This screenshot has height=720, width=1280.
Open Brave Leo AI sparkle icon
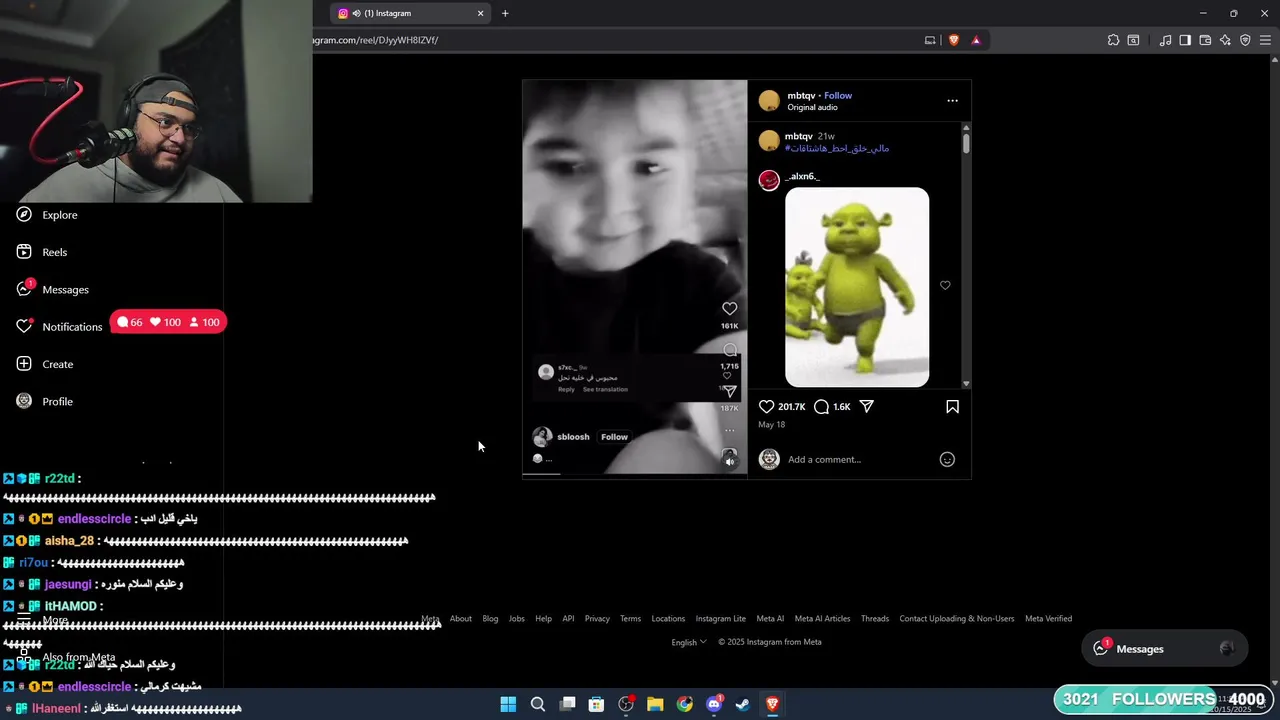point(1225,40)
